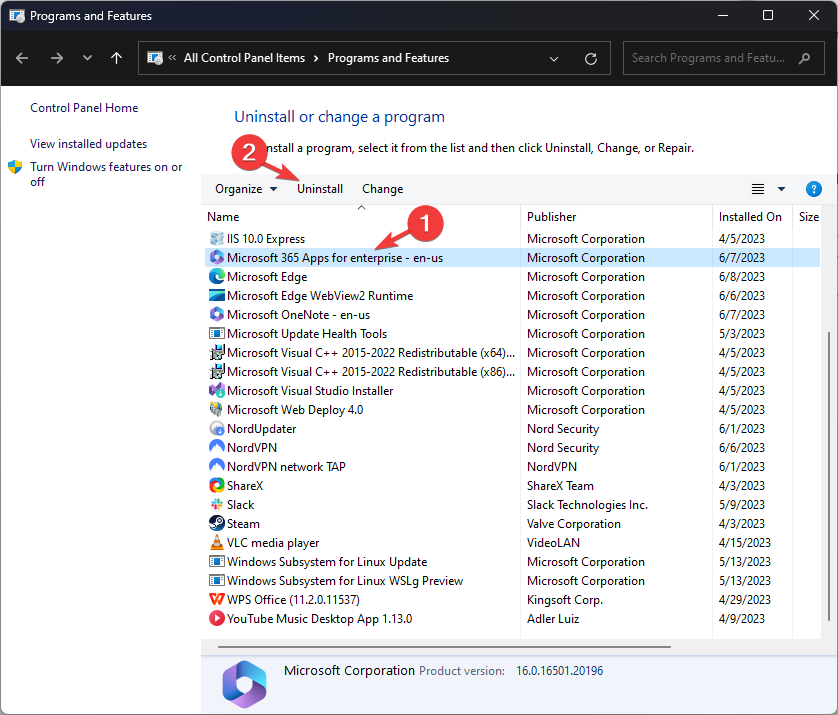Select the Steam icon
This screenshot has width=838, height=715.
pyautogui.click(x=216, y=523)
